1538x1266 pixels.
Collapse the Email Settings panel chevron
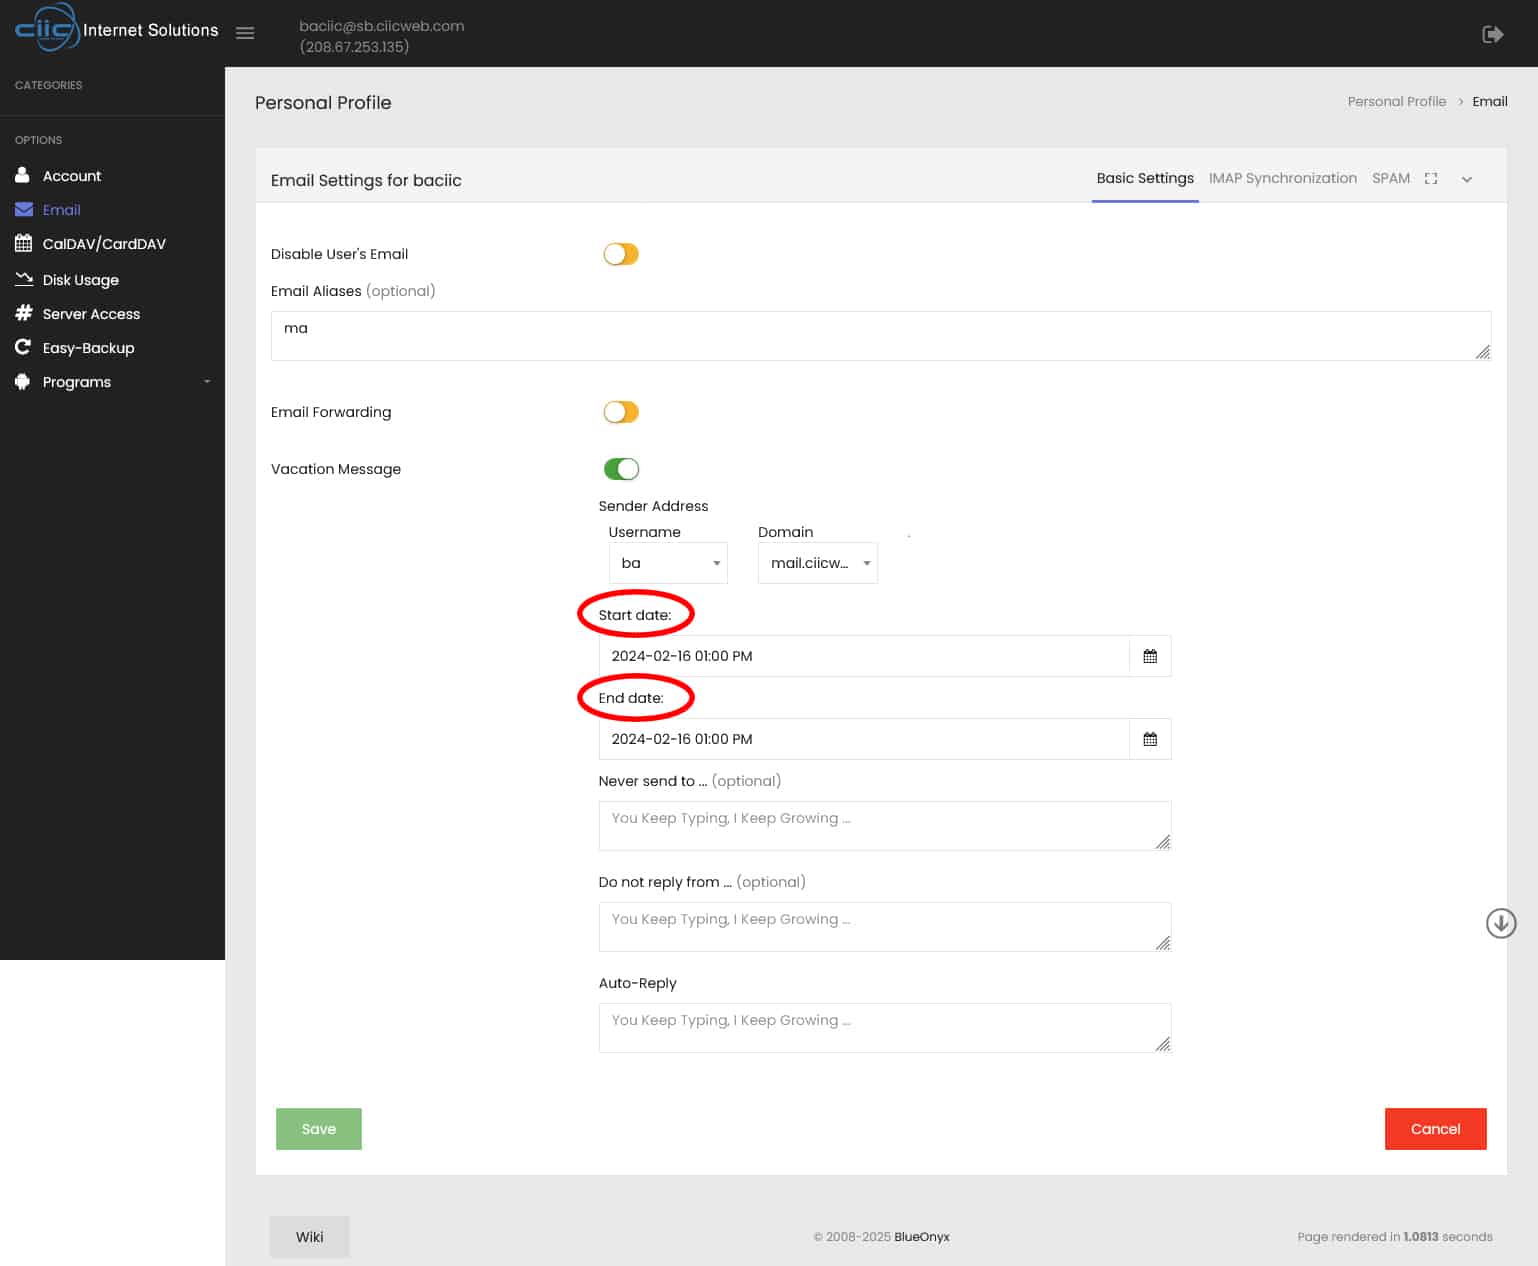tap(1467, 179)
